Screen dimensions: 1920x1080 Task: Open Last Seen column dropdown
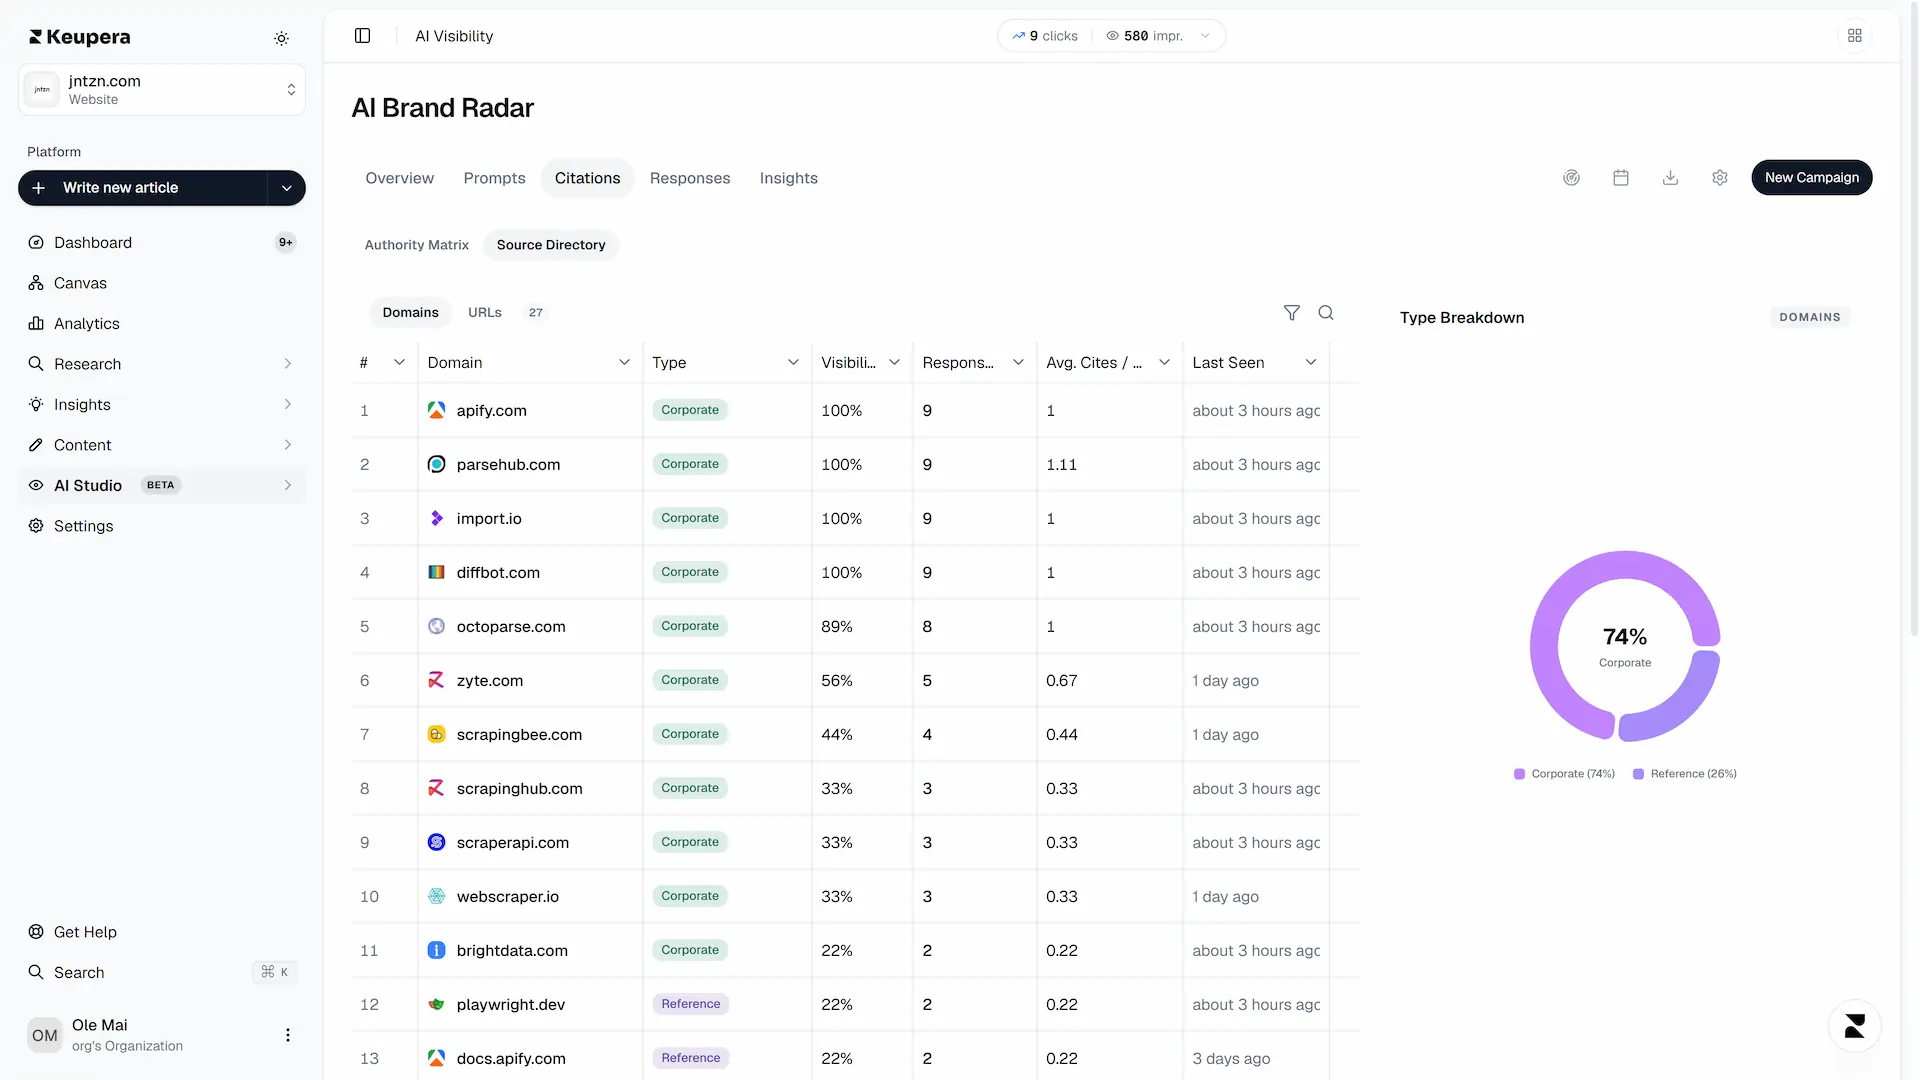click(1311, 362)
